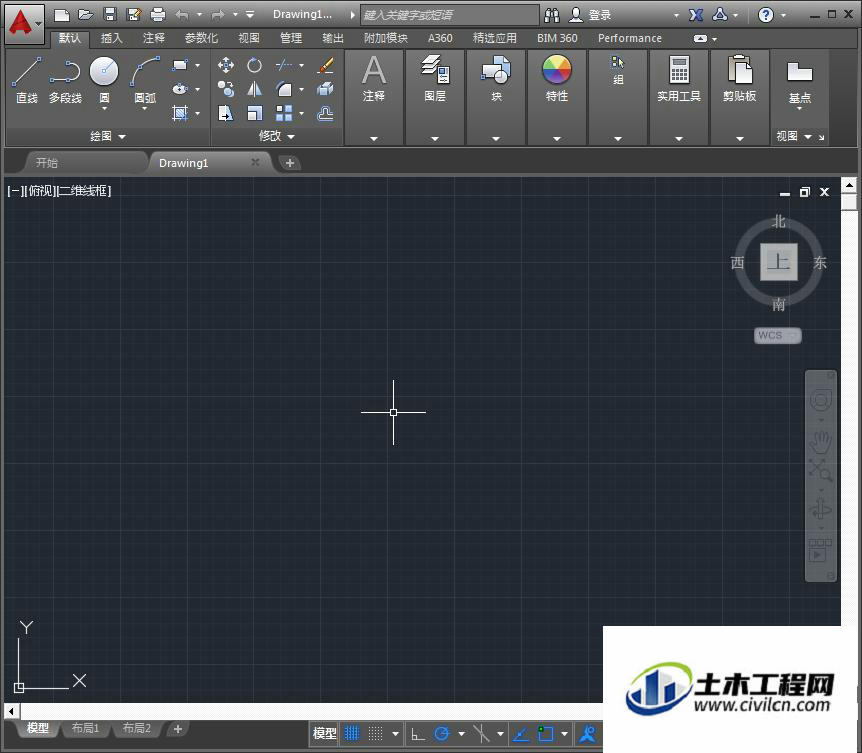Activate the Array tool
The width and height of the screenshot is (862, 753).
pos(284,113)
